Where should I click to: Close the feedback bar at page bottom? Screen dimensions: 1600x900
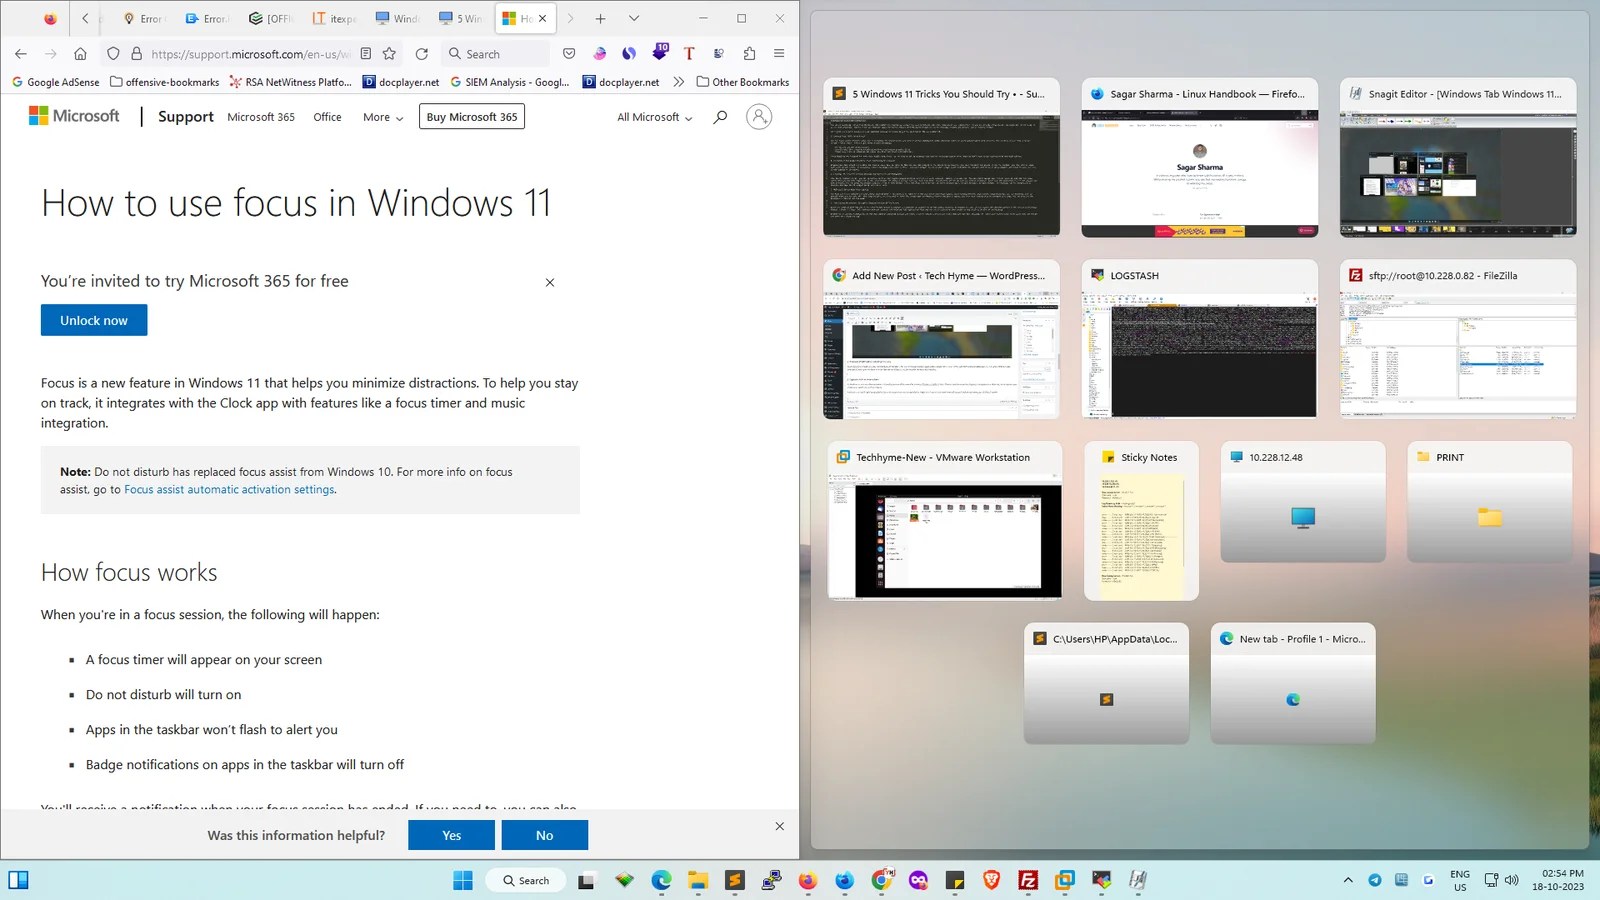click(780, 826)
